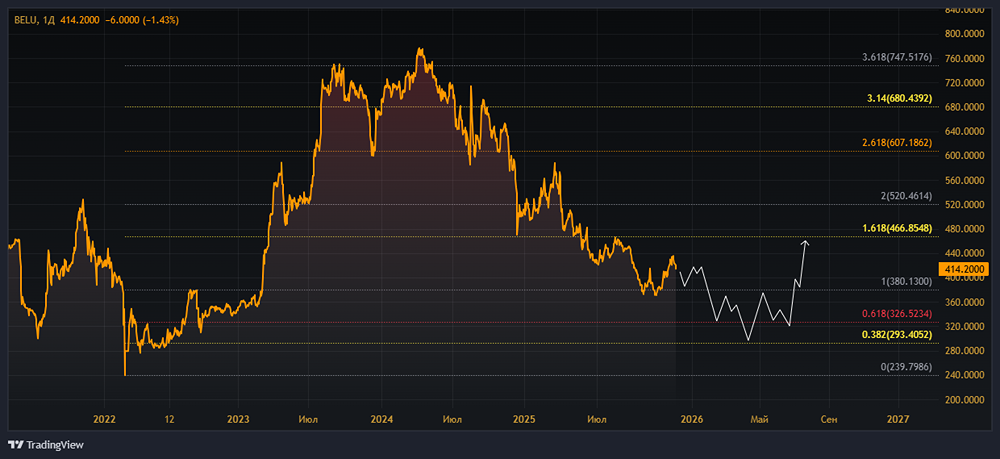The image size is (1000, 459).
Task: Click the red 0.618 (326.5234) Fibonacci label
Action: pos(897,314)
